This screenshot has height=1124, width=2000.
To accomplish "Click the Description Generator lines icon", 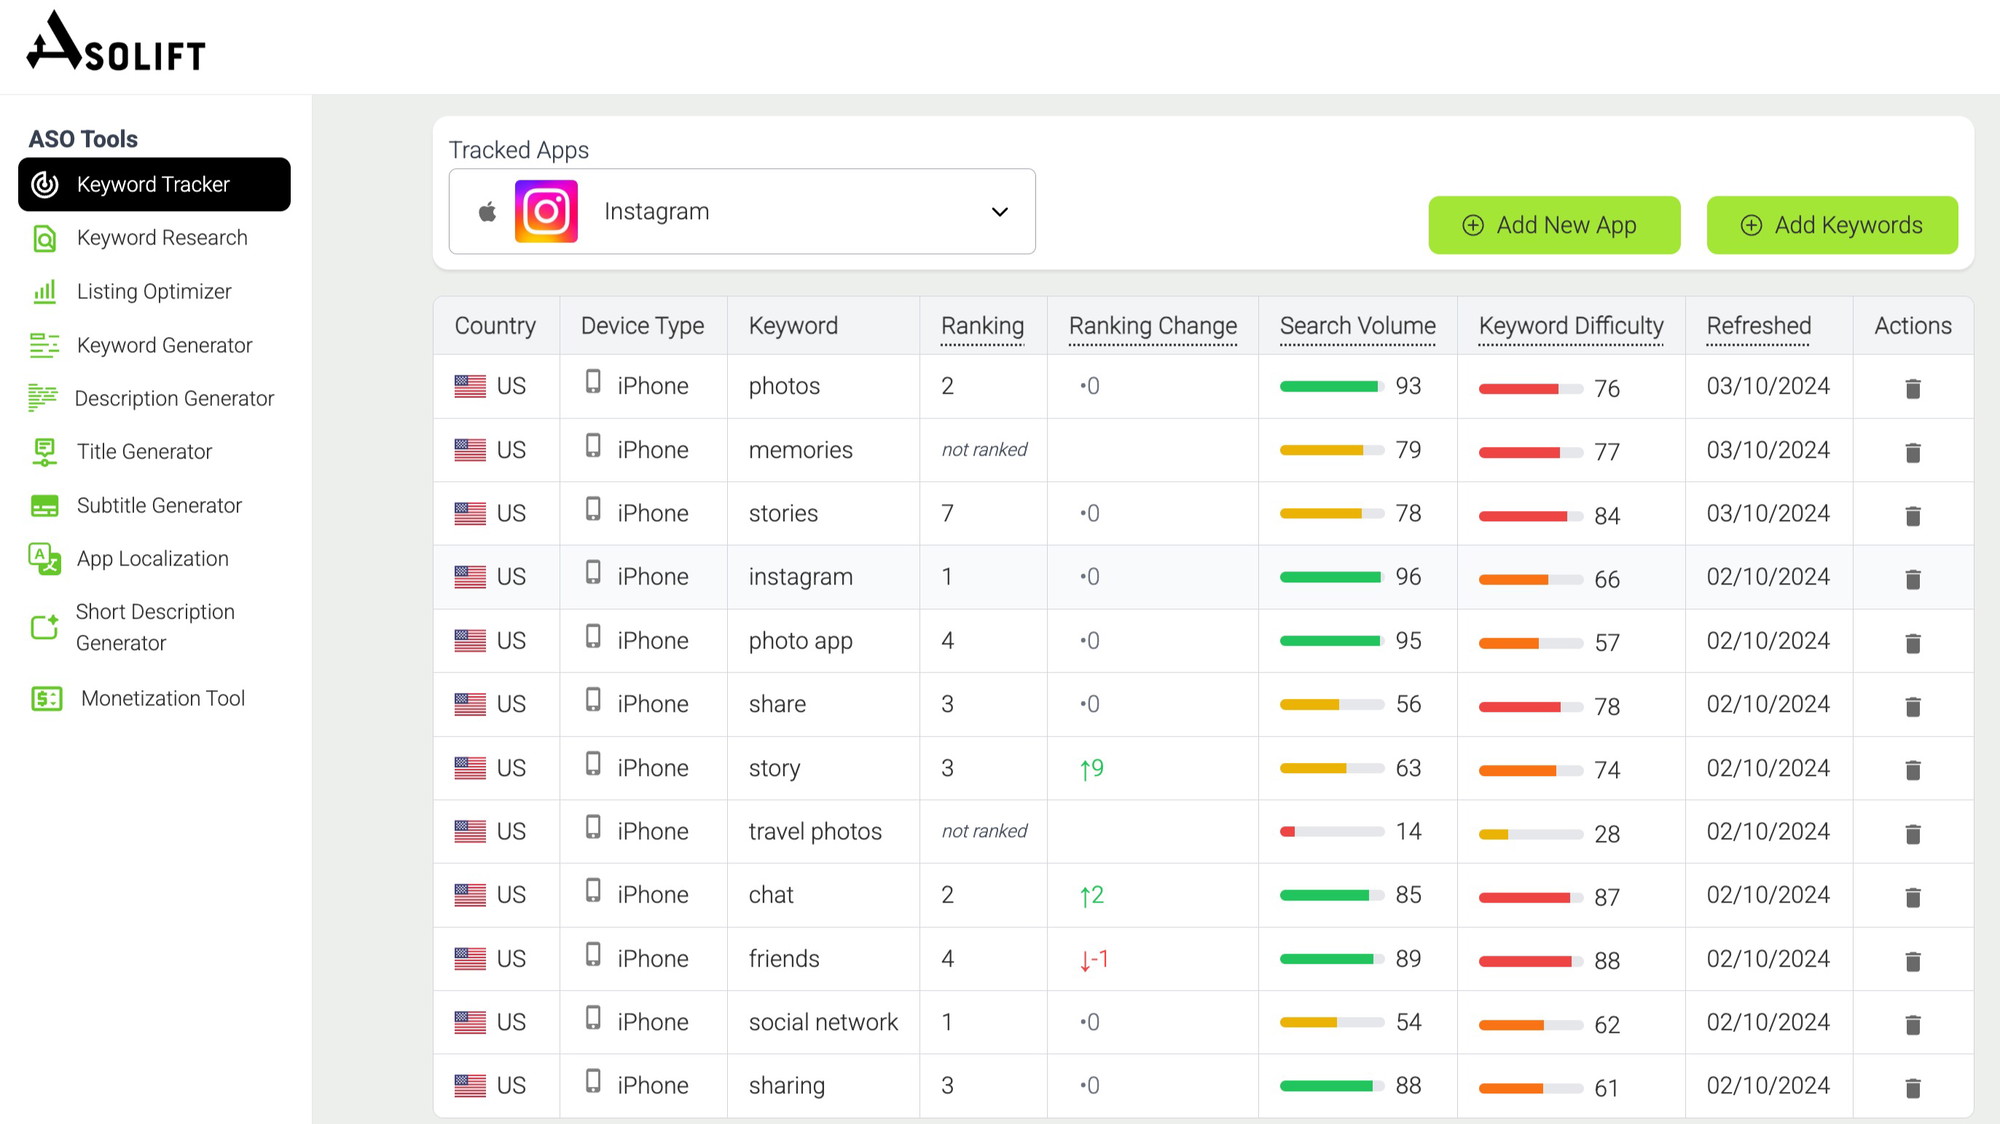I will tap(43, 398).
